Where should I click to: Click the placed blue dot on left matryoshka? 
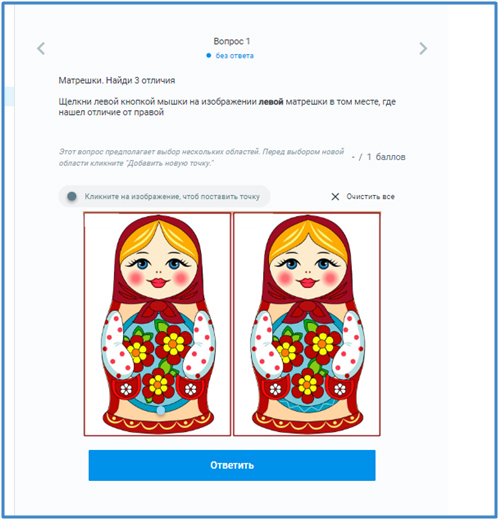pos(161,410)
